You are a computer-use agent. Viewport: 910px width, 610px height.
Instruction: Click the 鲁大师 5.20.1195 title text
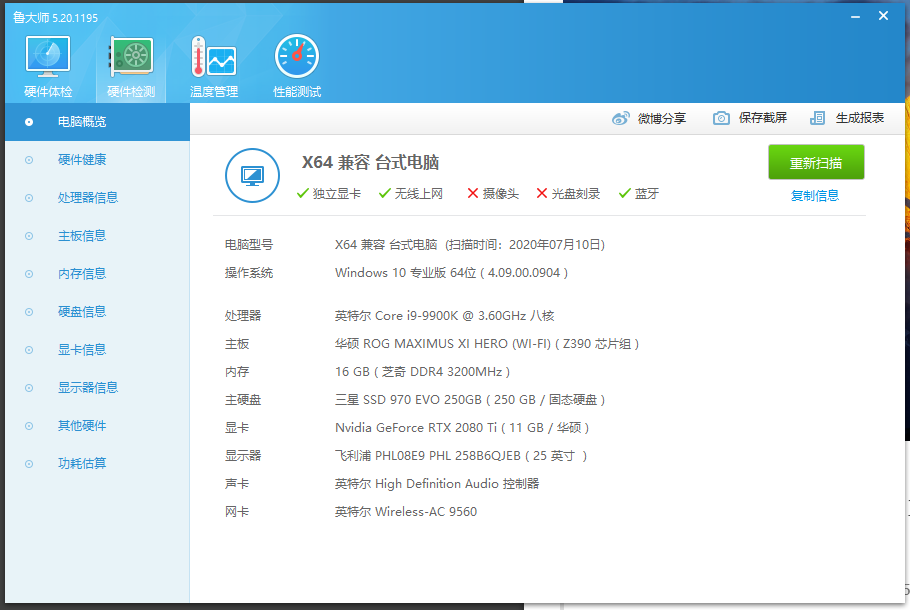(55, 18)
